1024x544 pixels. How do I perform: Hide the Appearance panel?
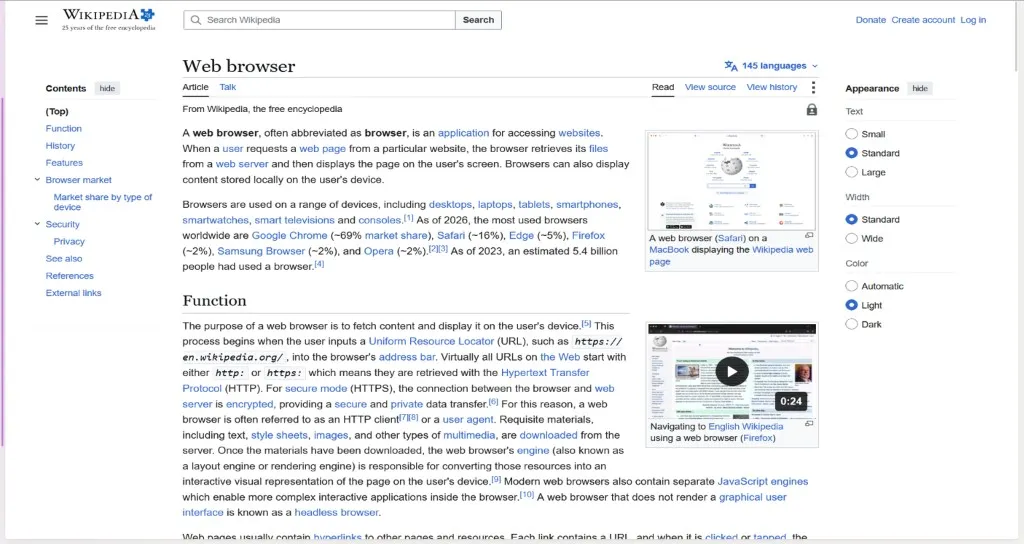pyautogui.click(x=920, y=88)
